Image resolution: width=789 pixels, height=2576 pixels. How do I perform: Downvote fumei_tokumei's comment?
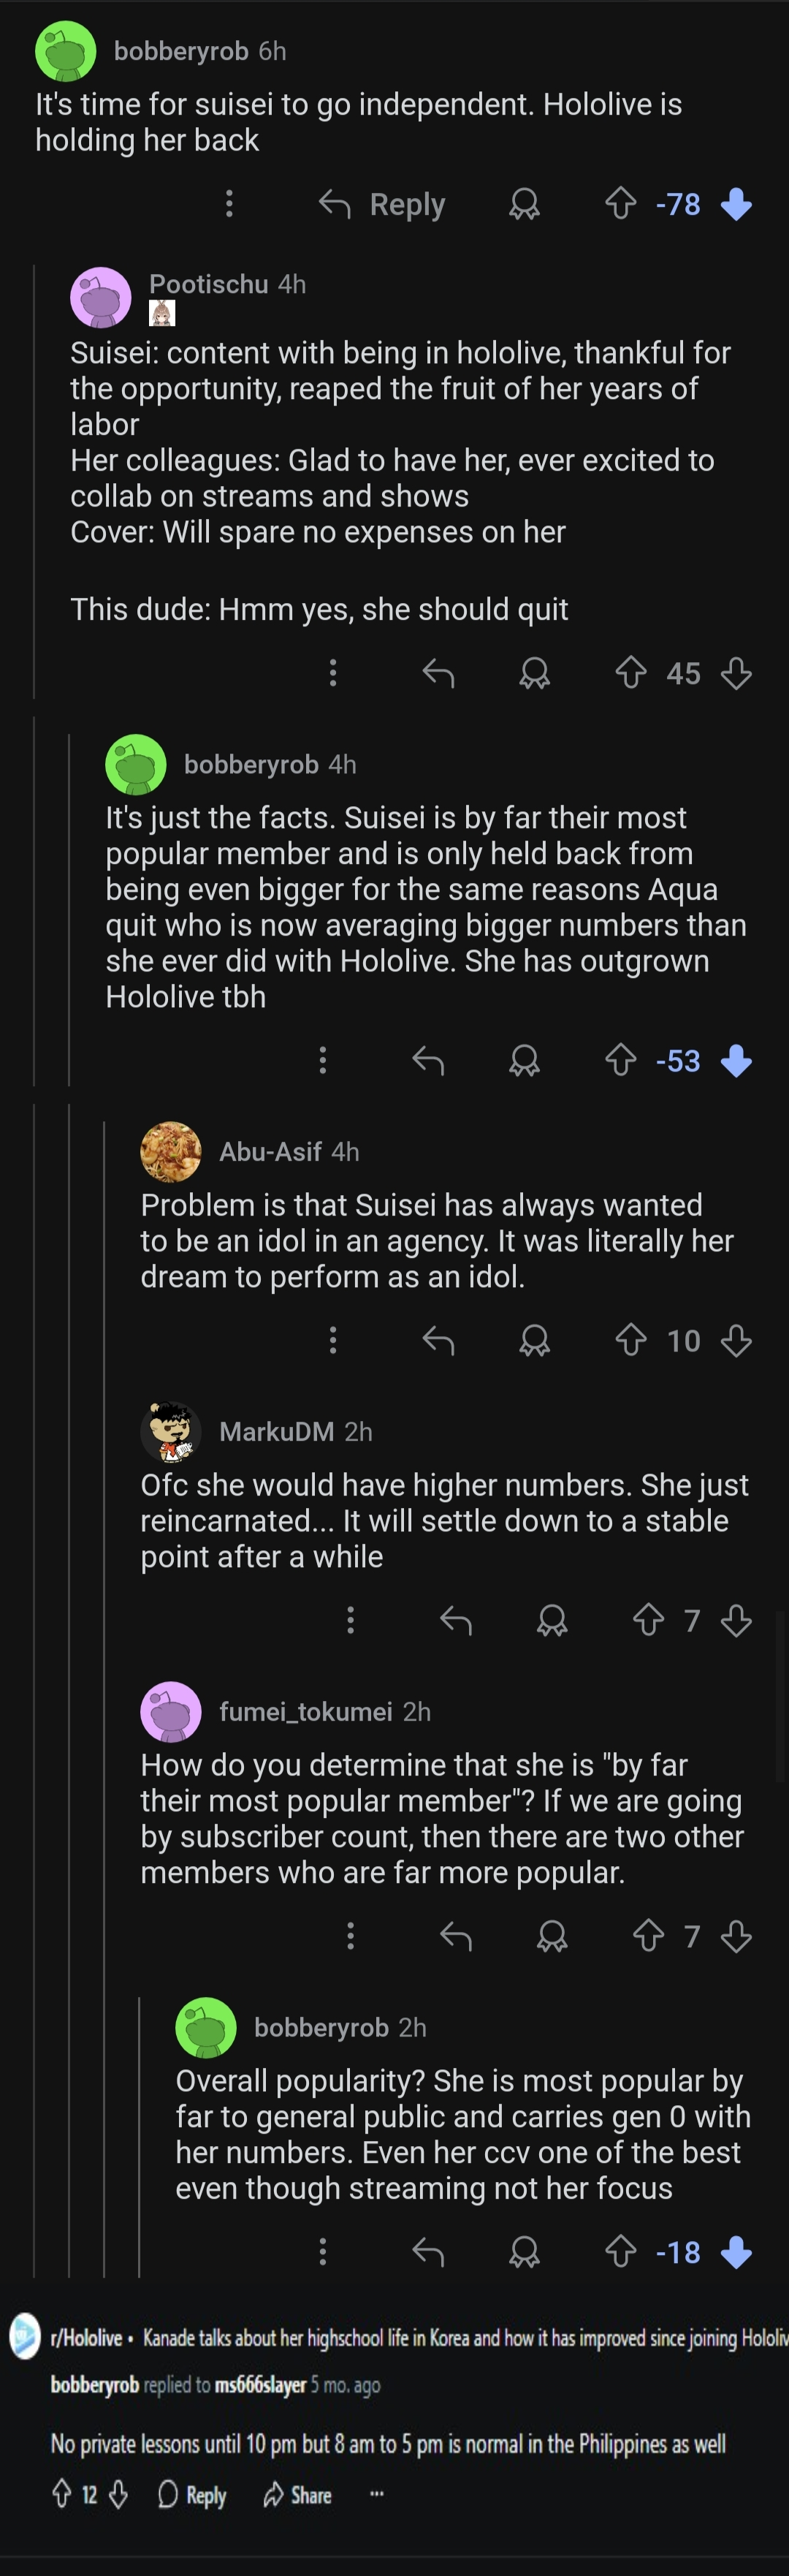pyautogui.click(x=736, y=1936)
